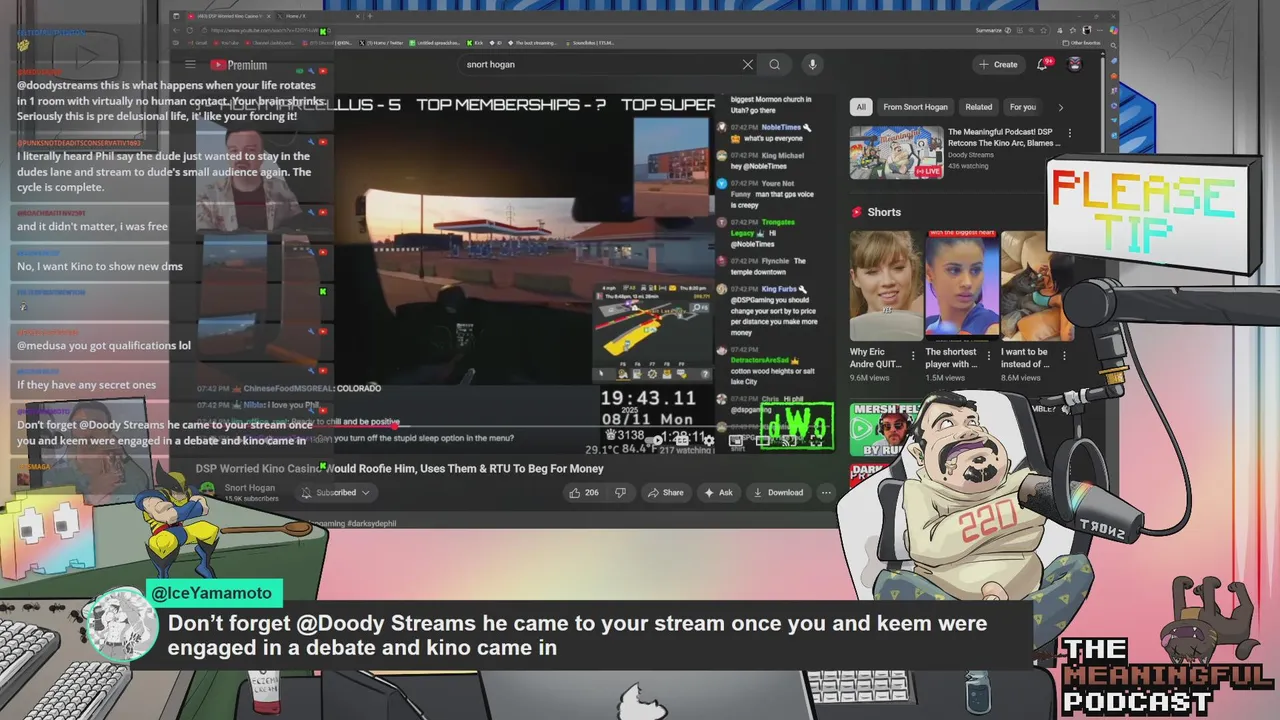This screenshot has width=1280, height=720.
Task: Start voice search with the microphone
Action: click(812, 65)
